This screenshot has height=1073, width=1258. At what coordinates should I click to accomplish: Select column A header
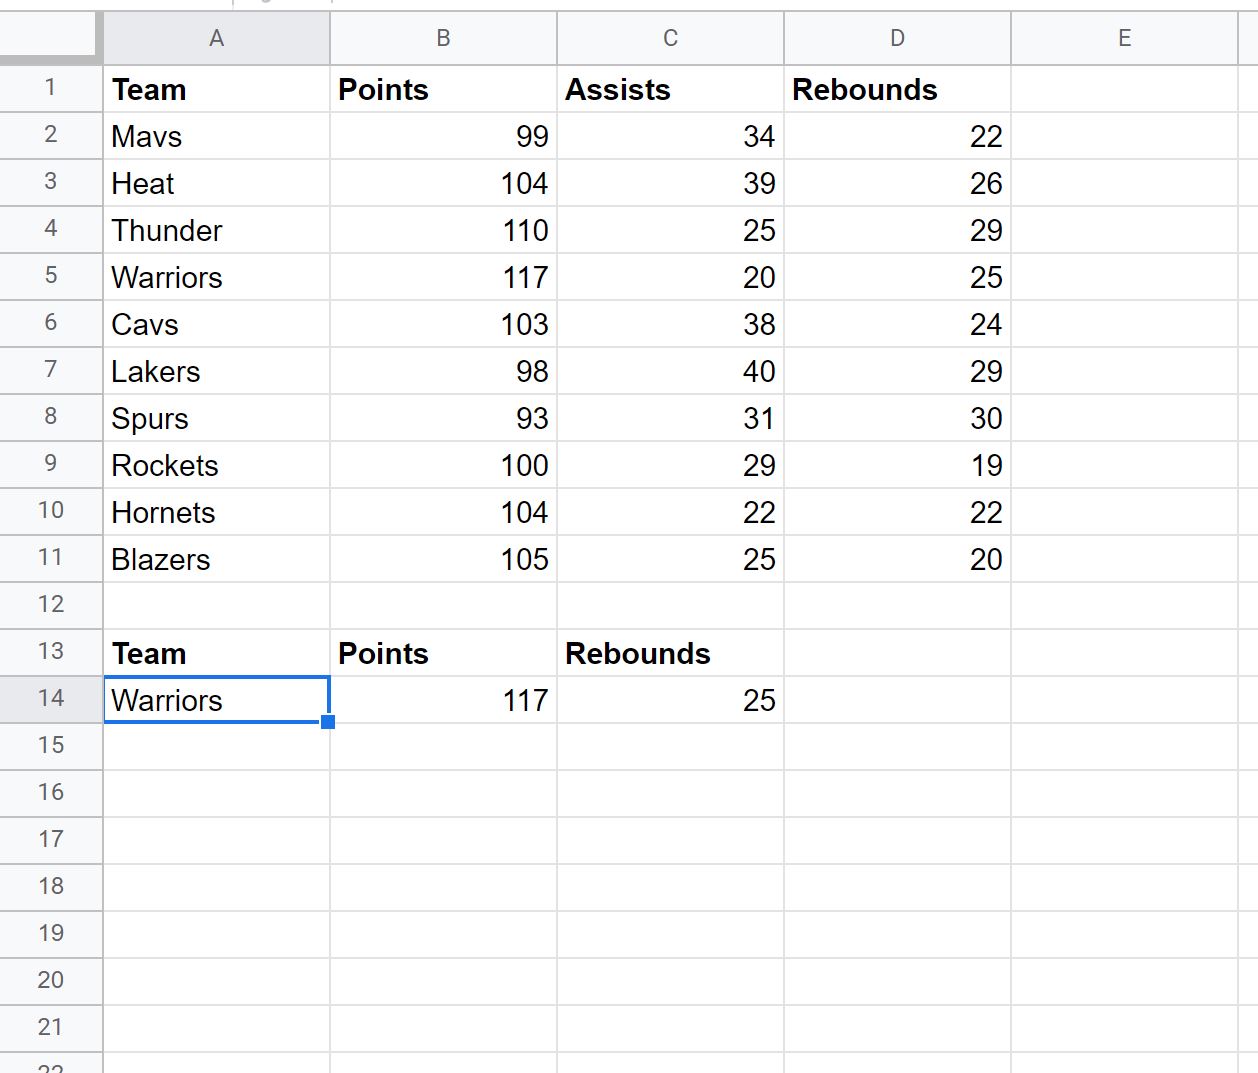[x=216, y=38]
